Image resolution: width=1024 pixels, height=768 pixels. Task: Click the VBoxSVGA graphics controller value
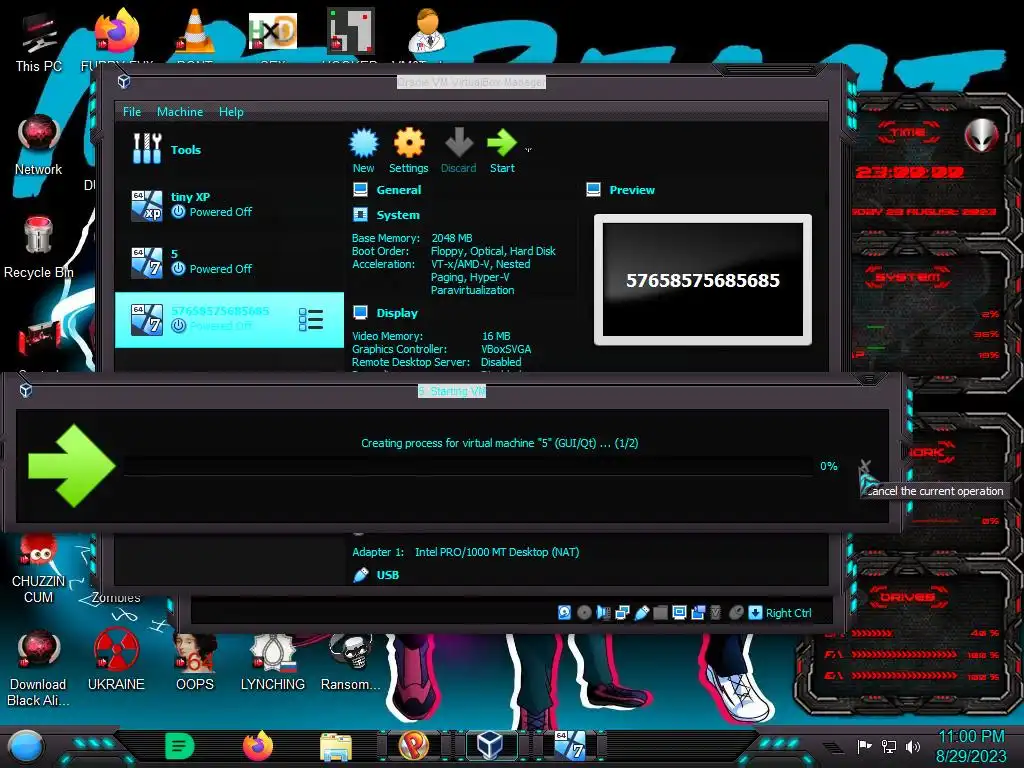coord(506,349)
